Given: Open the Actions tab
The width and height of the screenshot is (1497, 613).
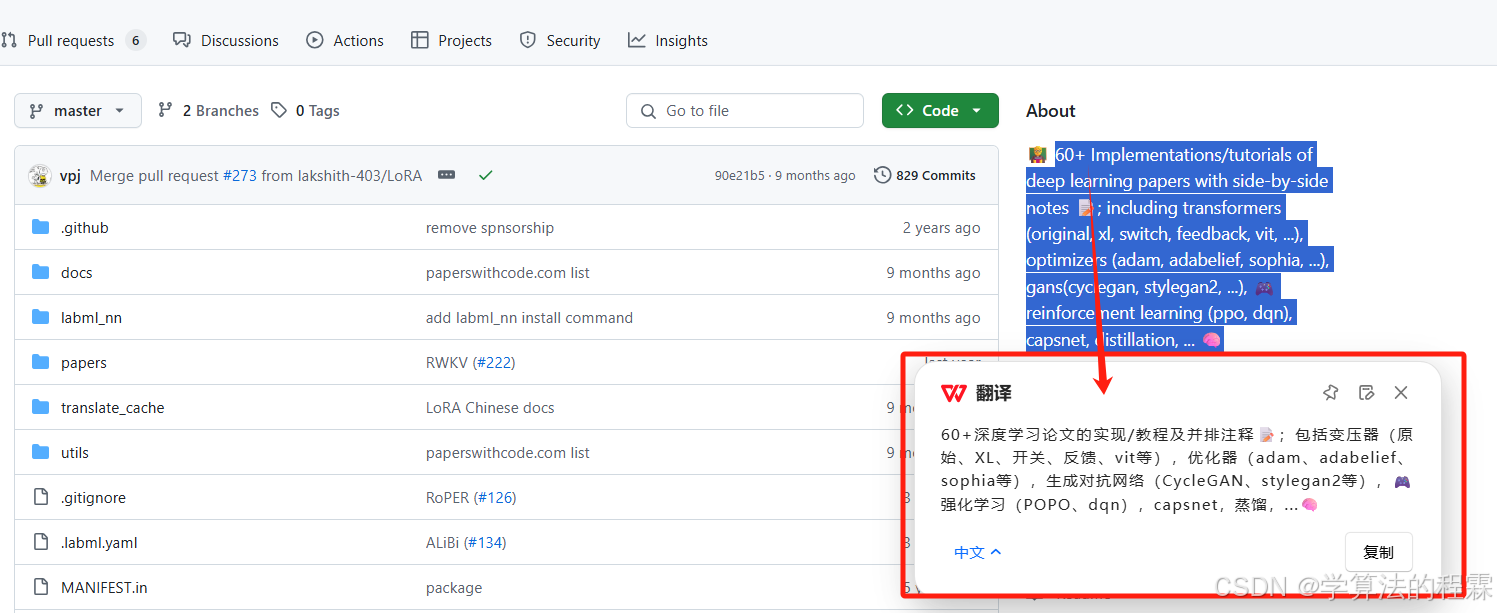Looking at the screenshot, I should (345, 41).
